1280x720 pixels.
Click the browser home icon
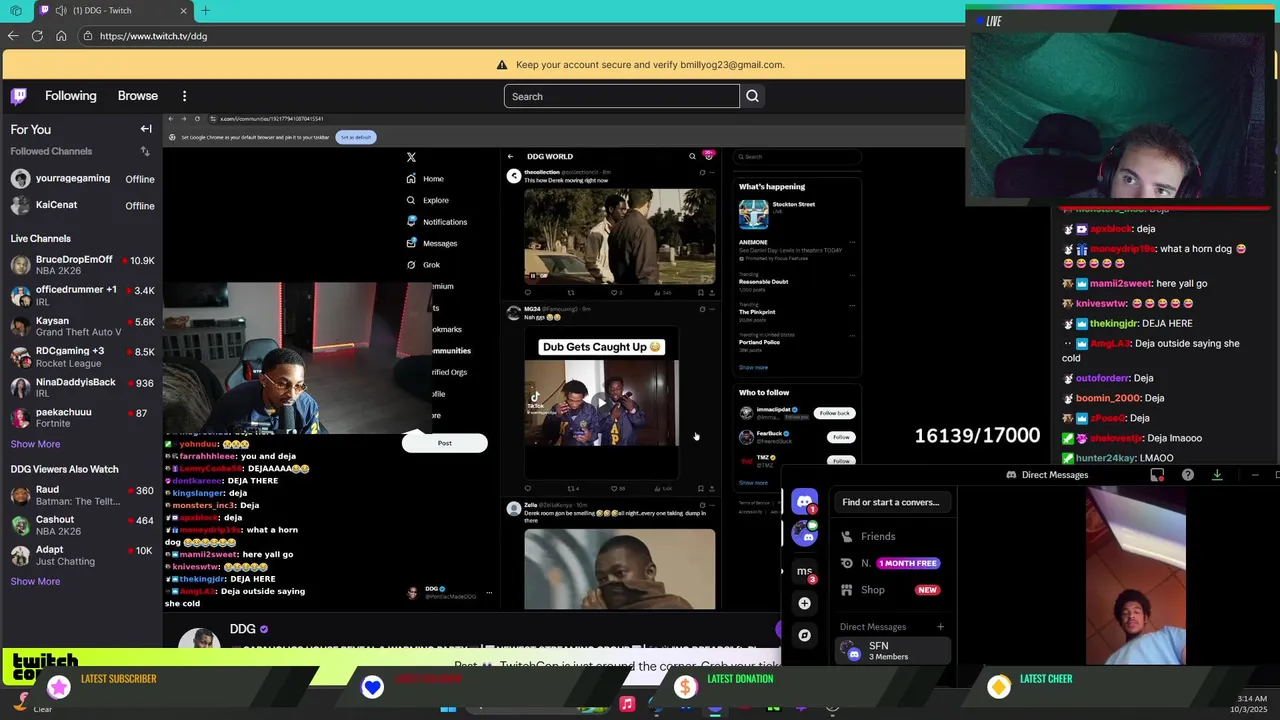click(x=61, y=36)
